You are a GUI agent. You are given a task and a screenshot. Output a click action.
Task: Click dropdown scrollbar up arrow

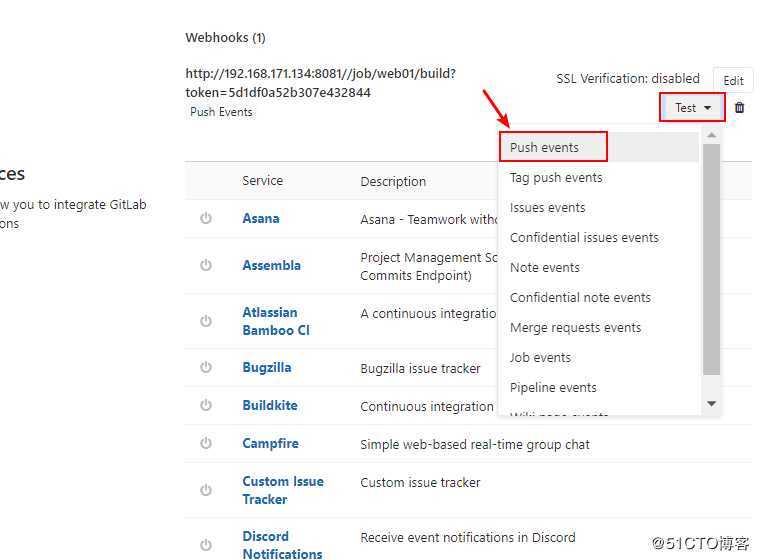(711, 136)
